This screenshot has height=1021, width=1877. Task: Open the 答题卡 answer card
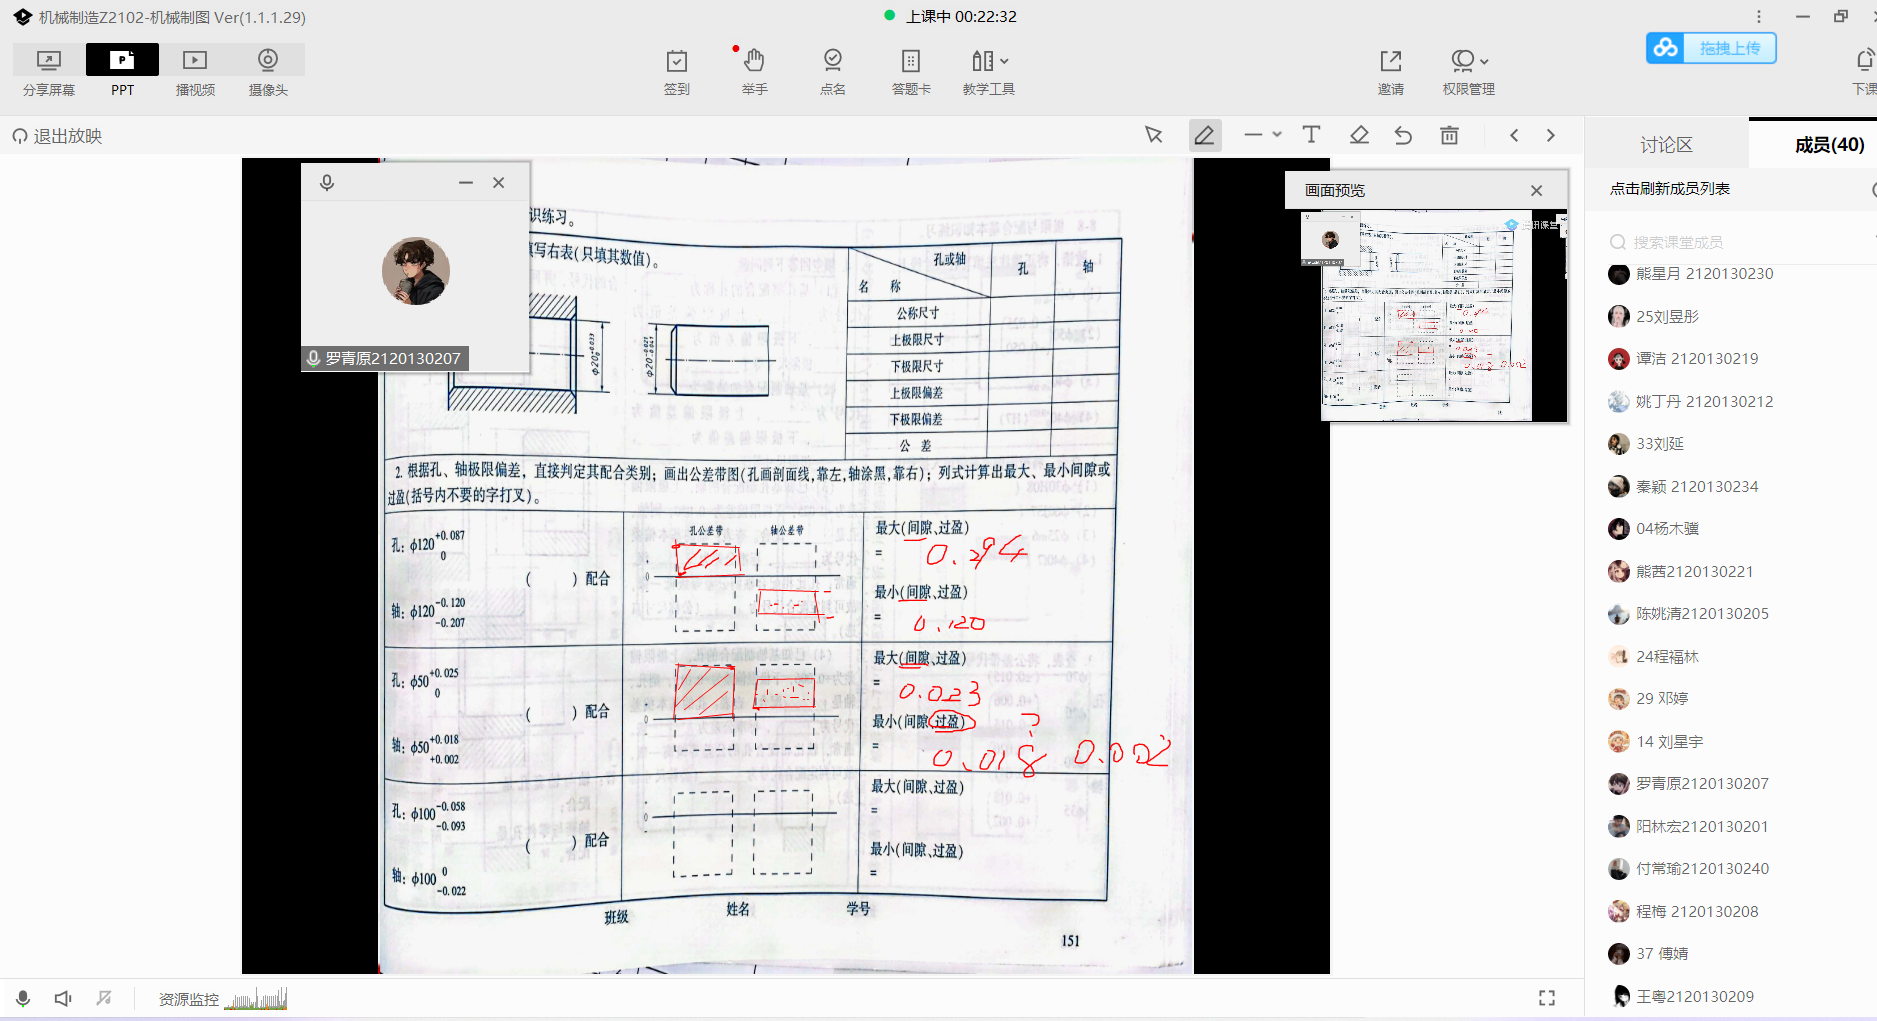(x=910, y=71)
